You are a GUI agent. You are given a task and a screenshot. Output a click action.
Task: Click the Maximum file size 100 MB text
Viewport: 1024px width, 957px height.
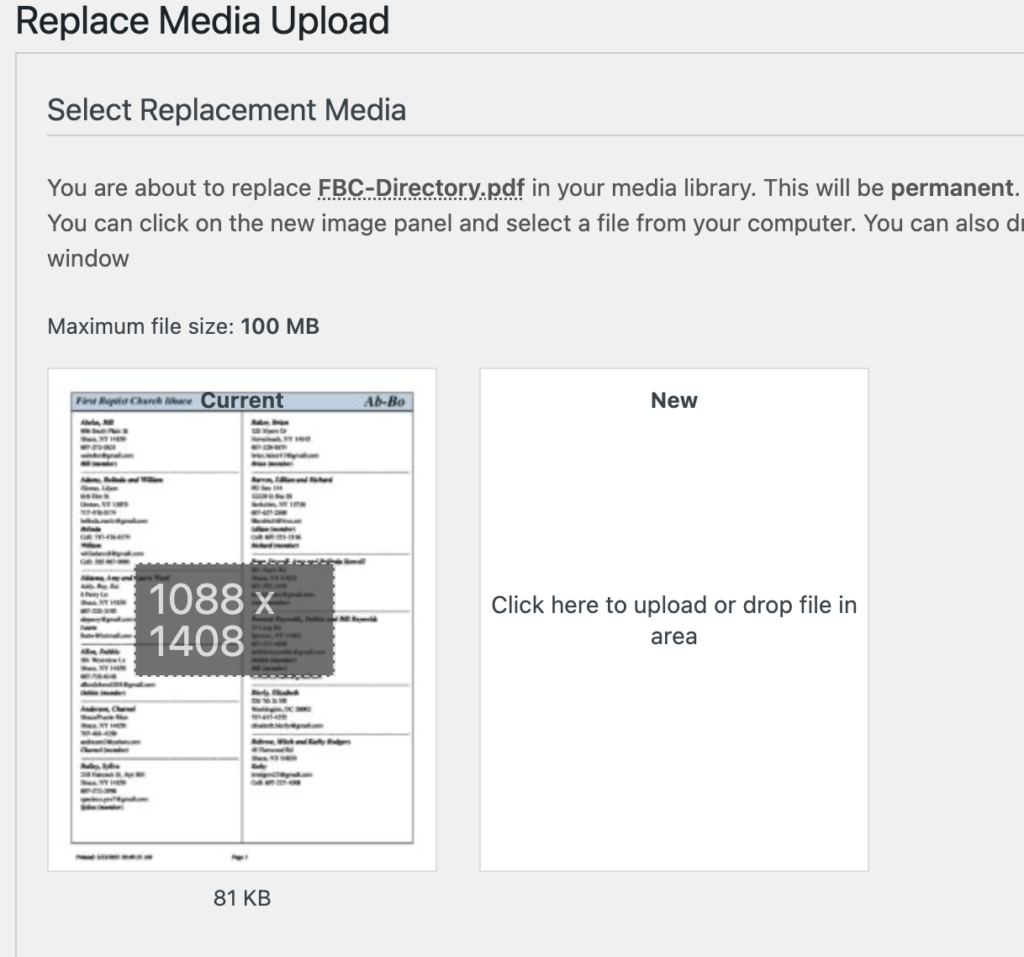(184, 326)
